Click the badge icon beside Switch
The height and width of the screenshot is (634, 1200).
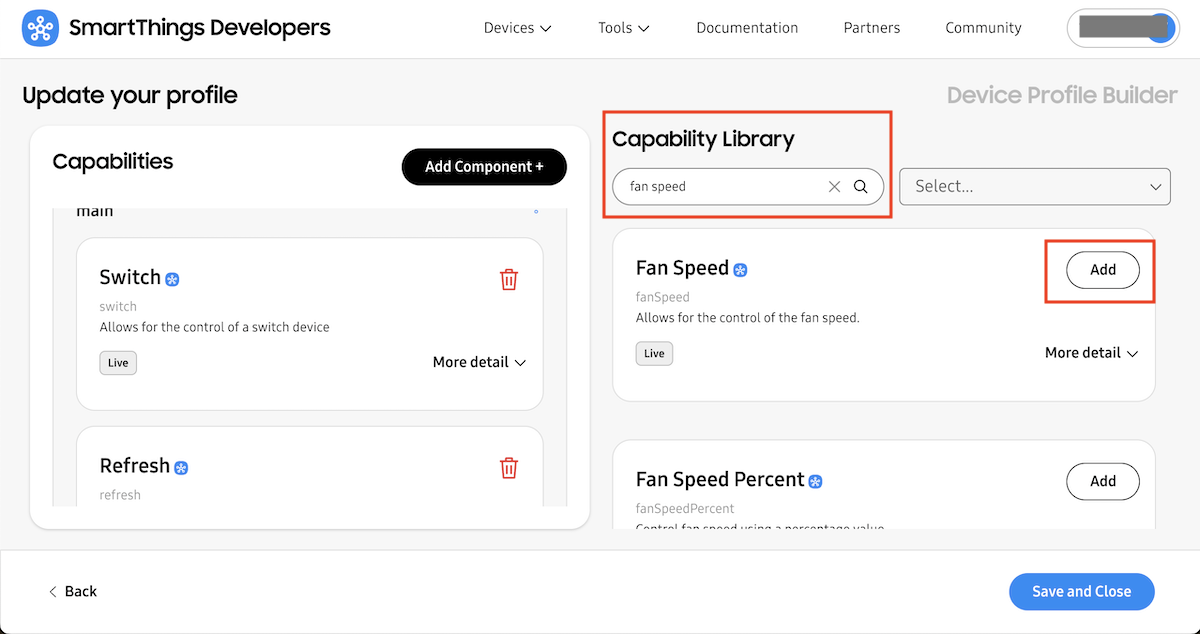click(172, 279)
